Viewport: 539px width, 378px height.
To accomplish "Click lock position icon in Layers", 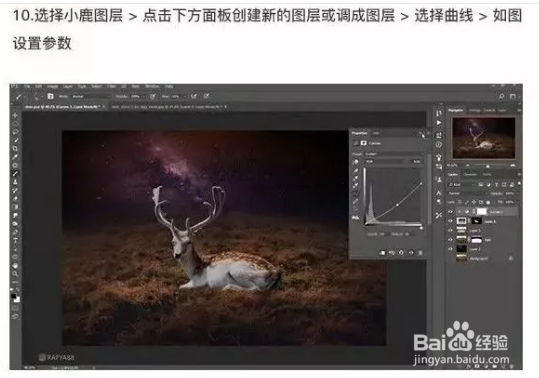I will click(x=474, y=202).
